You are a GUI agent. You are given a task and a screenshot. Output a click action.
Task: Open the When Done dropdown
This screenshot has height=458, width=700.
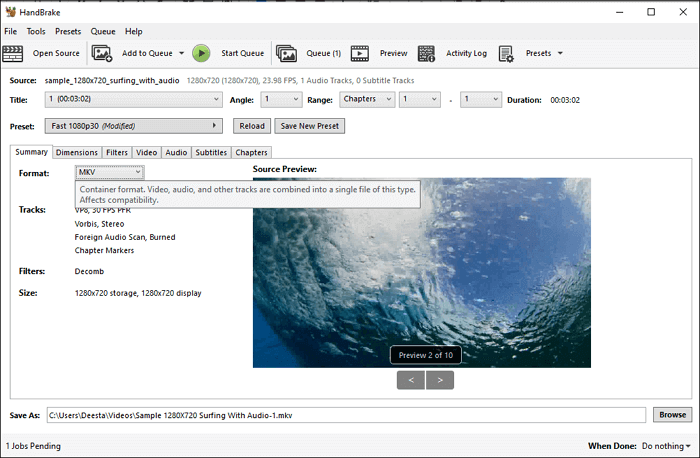click(666, 445)
